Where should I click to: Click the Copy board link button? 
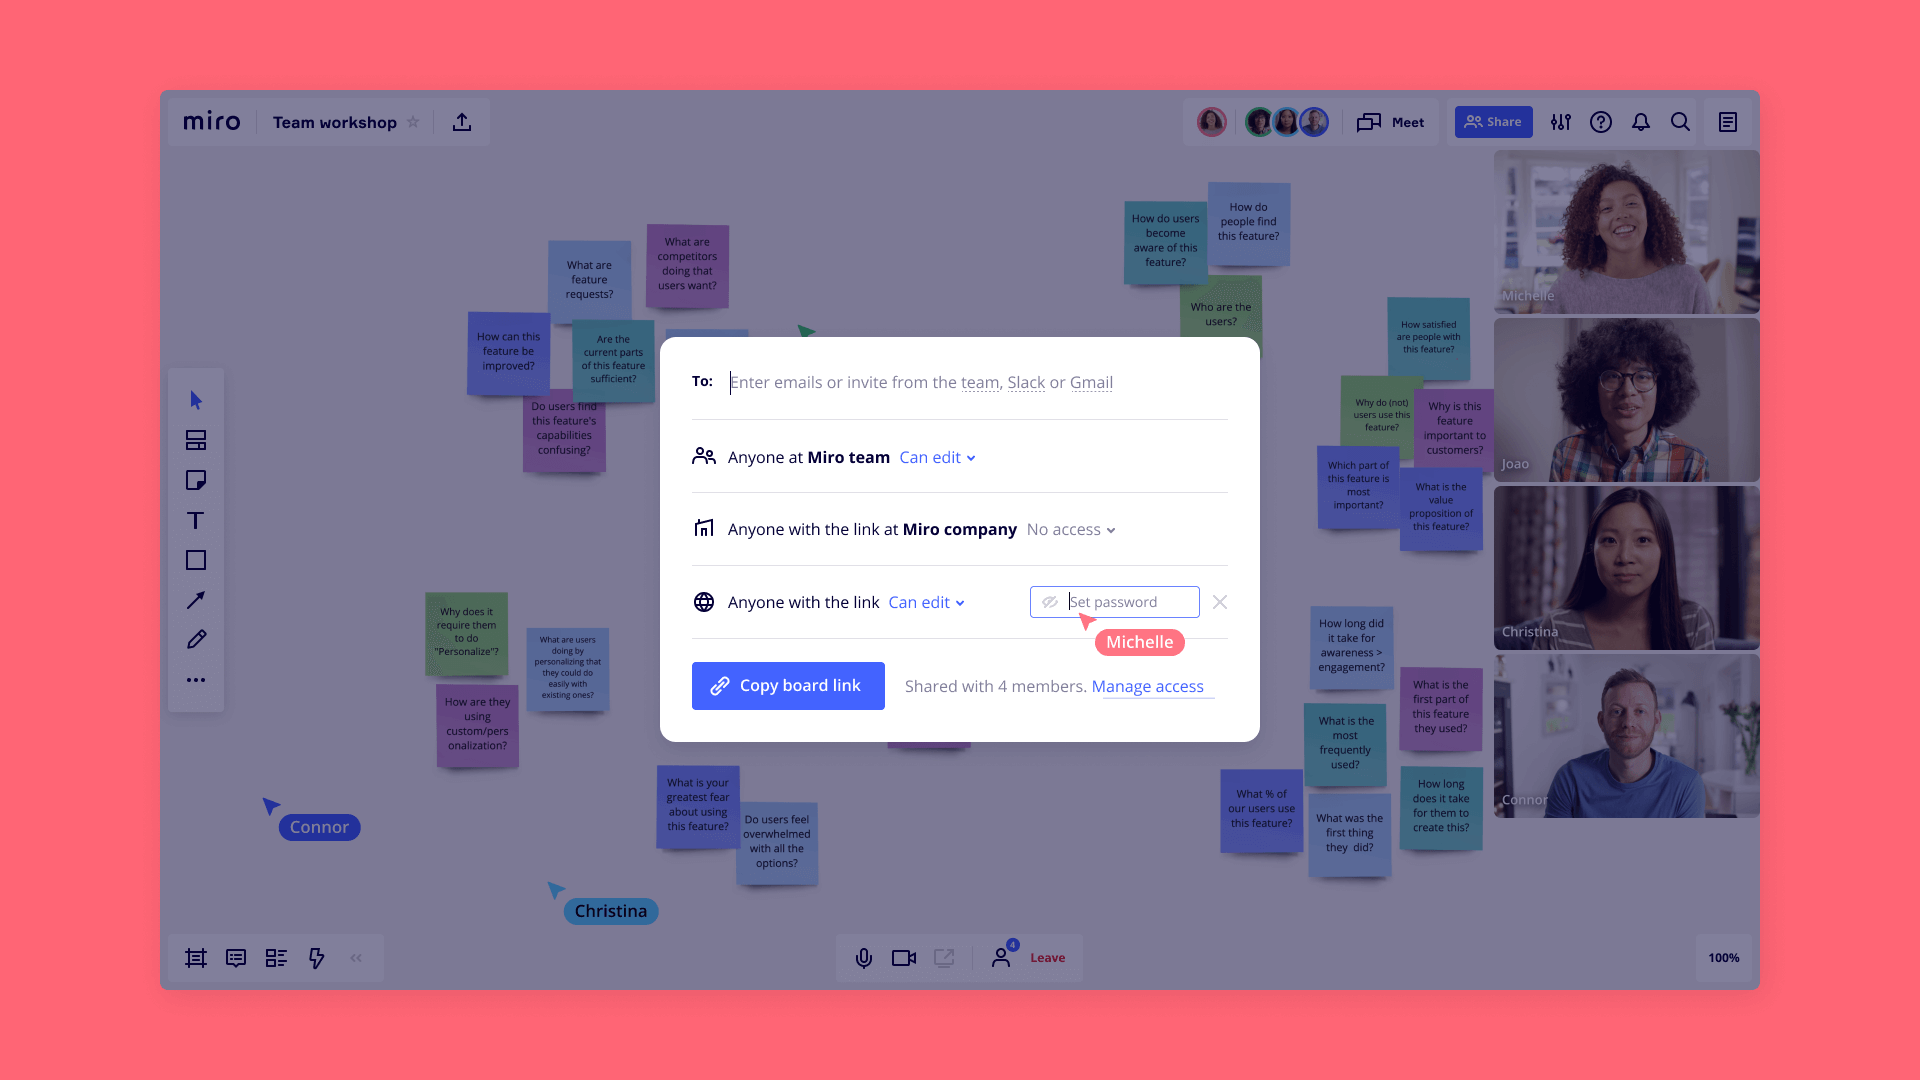click(787, 684)
